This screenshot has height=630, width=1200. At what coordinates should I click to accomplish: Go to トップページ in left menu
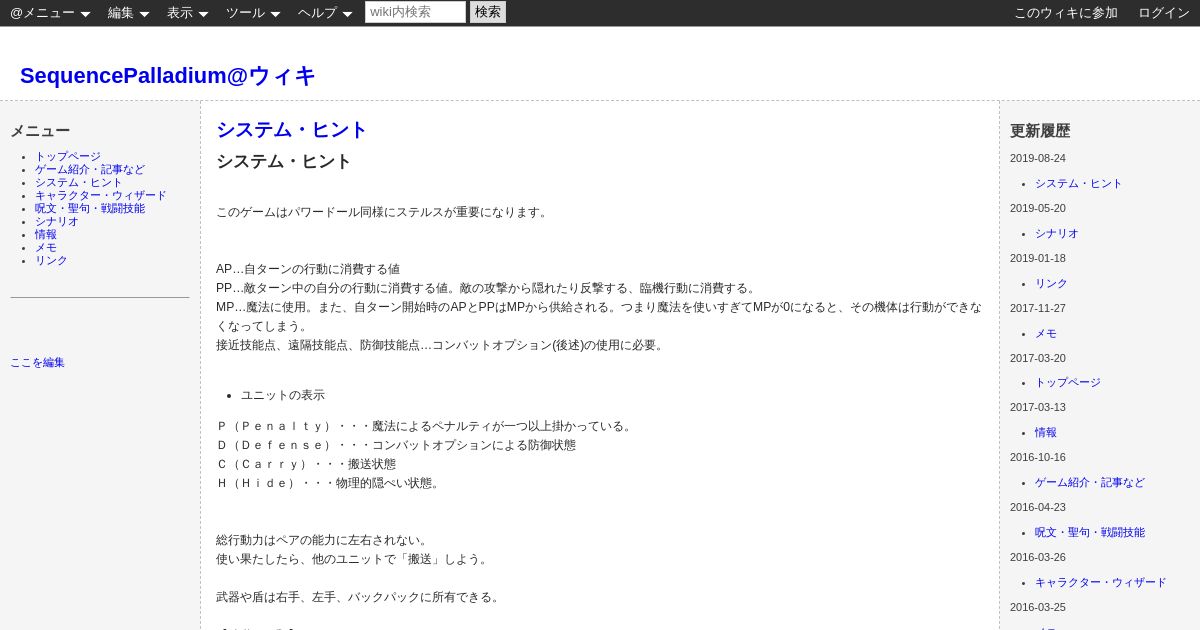tap(68, 157)
